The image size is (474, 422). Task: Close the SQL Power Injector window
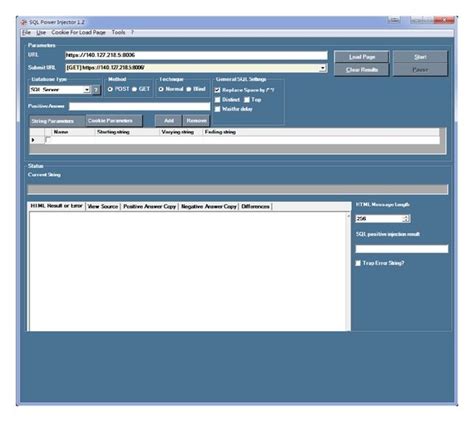tap(445, 20)
